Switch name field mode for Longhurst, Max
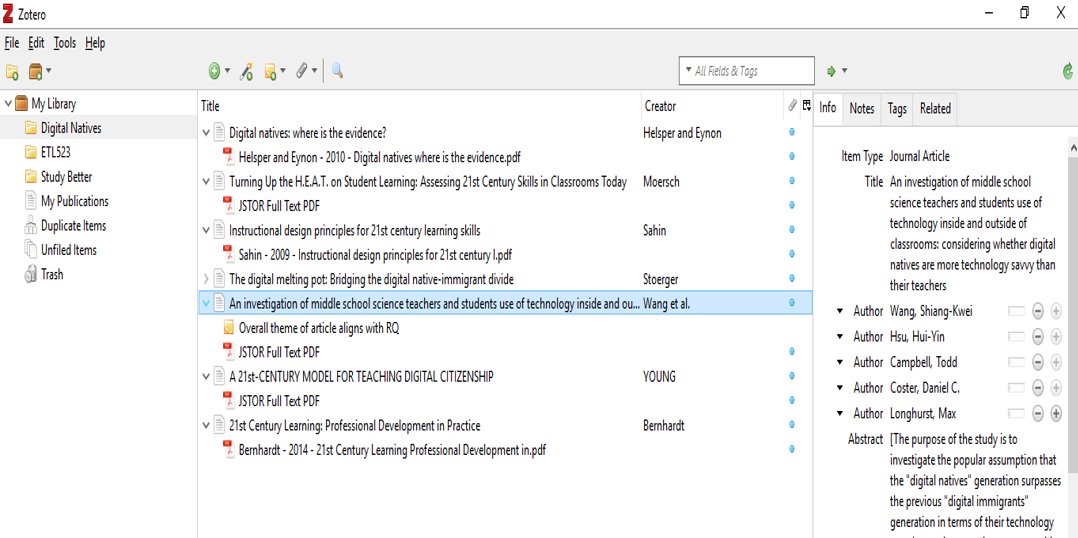This screenshot has height=538, width=1078. [x=1016, y=414]
